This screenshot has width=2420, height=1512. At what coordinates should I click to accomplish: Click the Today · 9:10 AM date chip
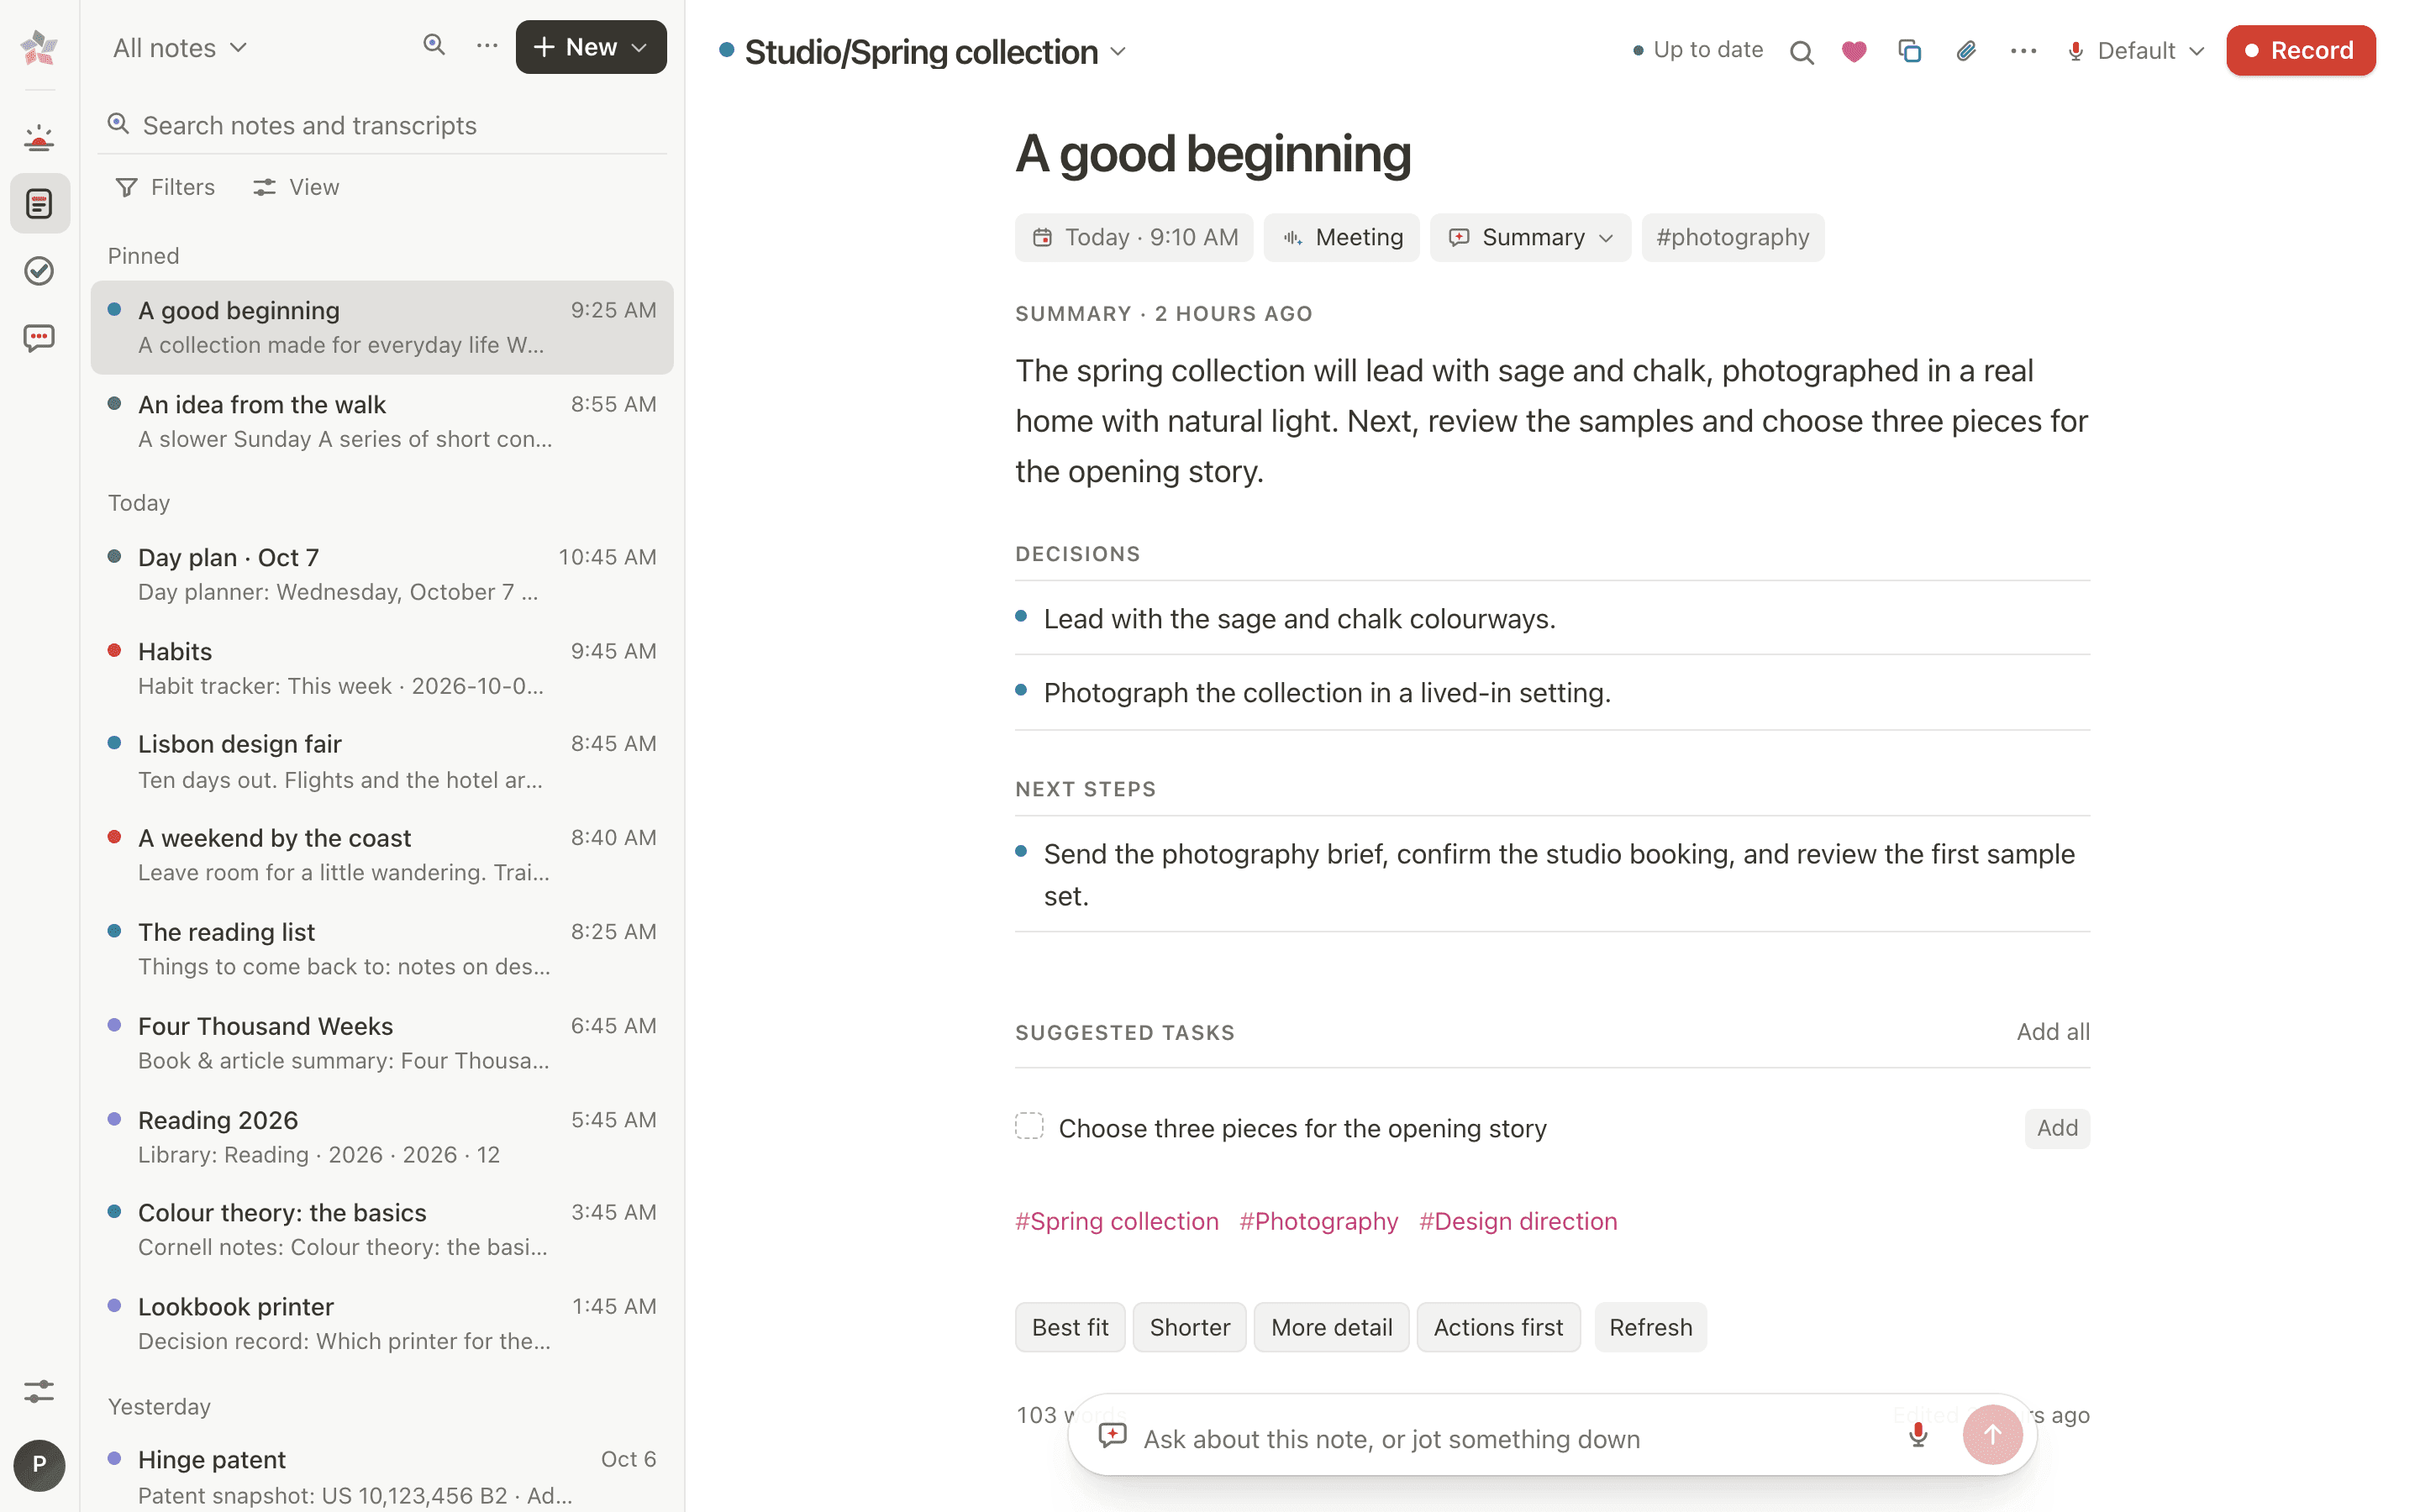tap(1134, 237)
